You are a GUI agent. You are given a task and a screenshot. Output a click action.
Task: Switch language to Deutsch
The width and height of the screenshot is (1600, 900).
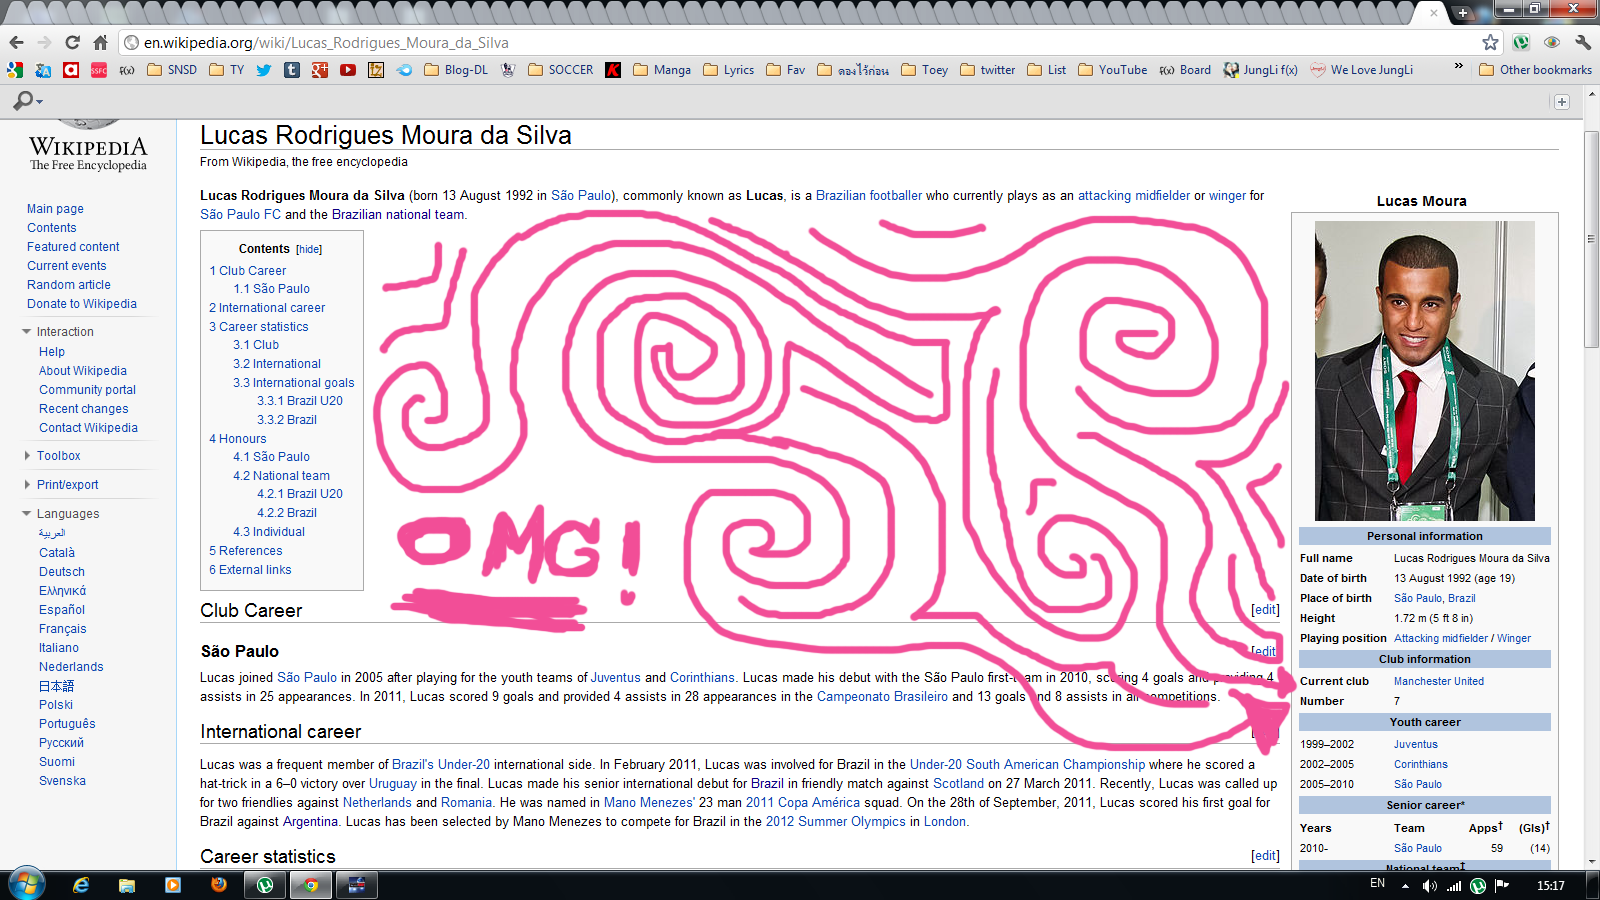pos(62,572)
